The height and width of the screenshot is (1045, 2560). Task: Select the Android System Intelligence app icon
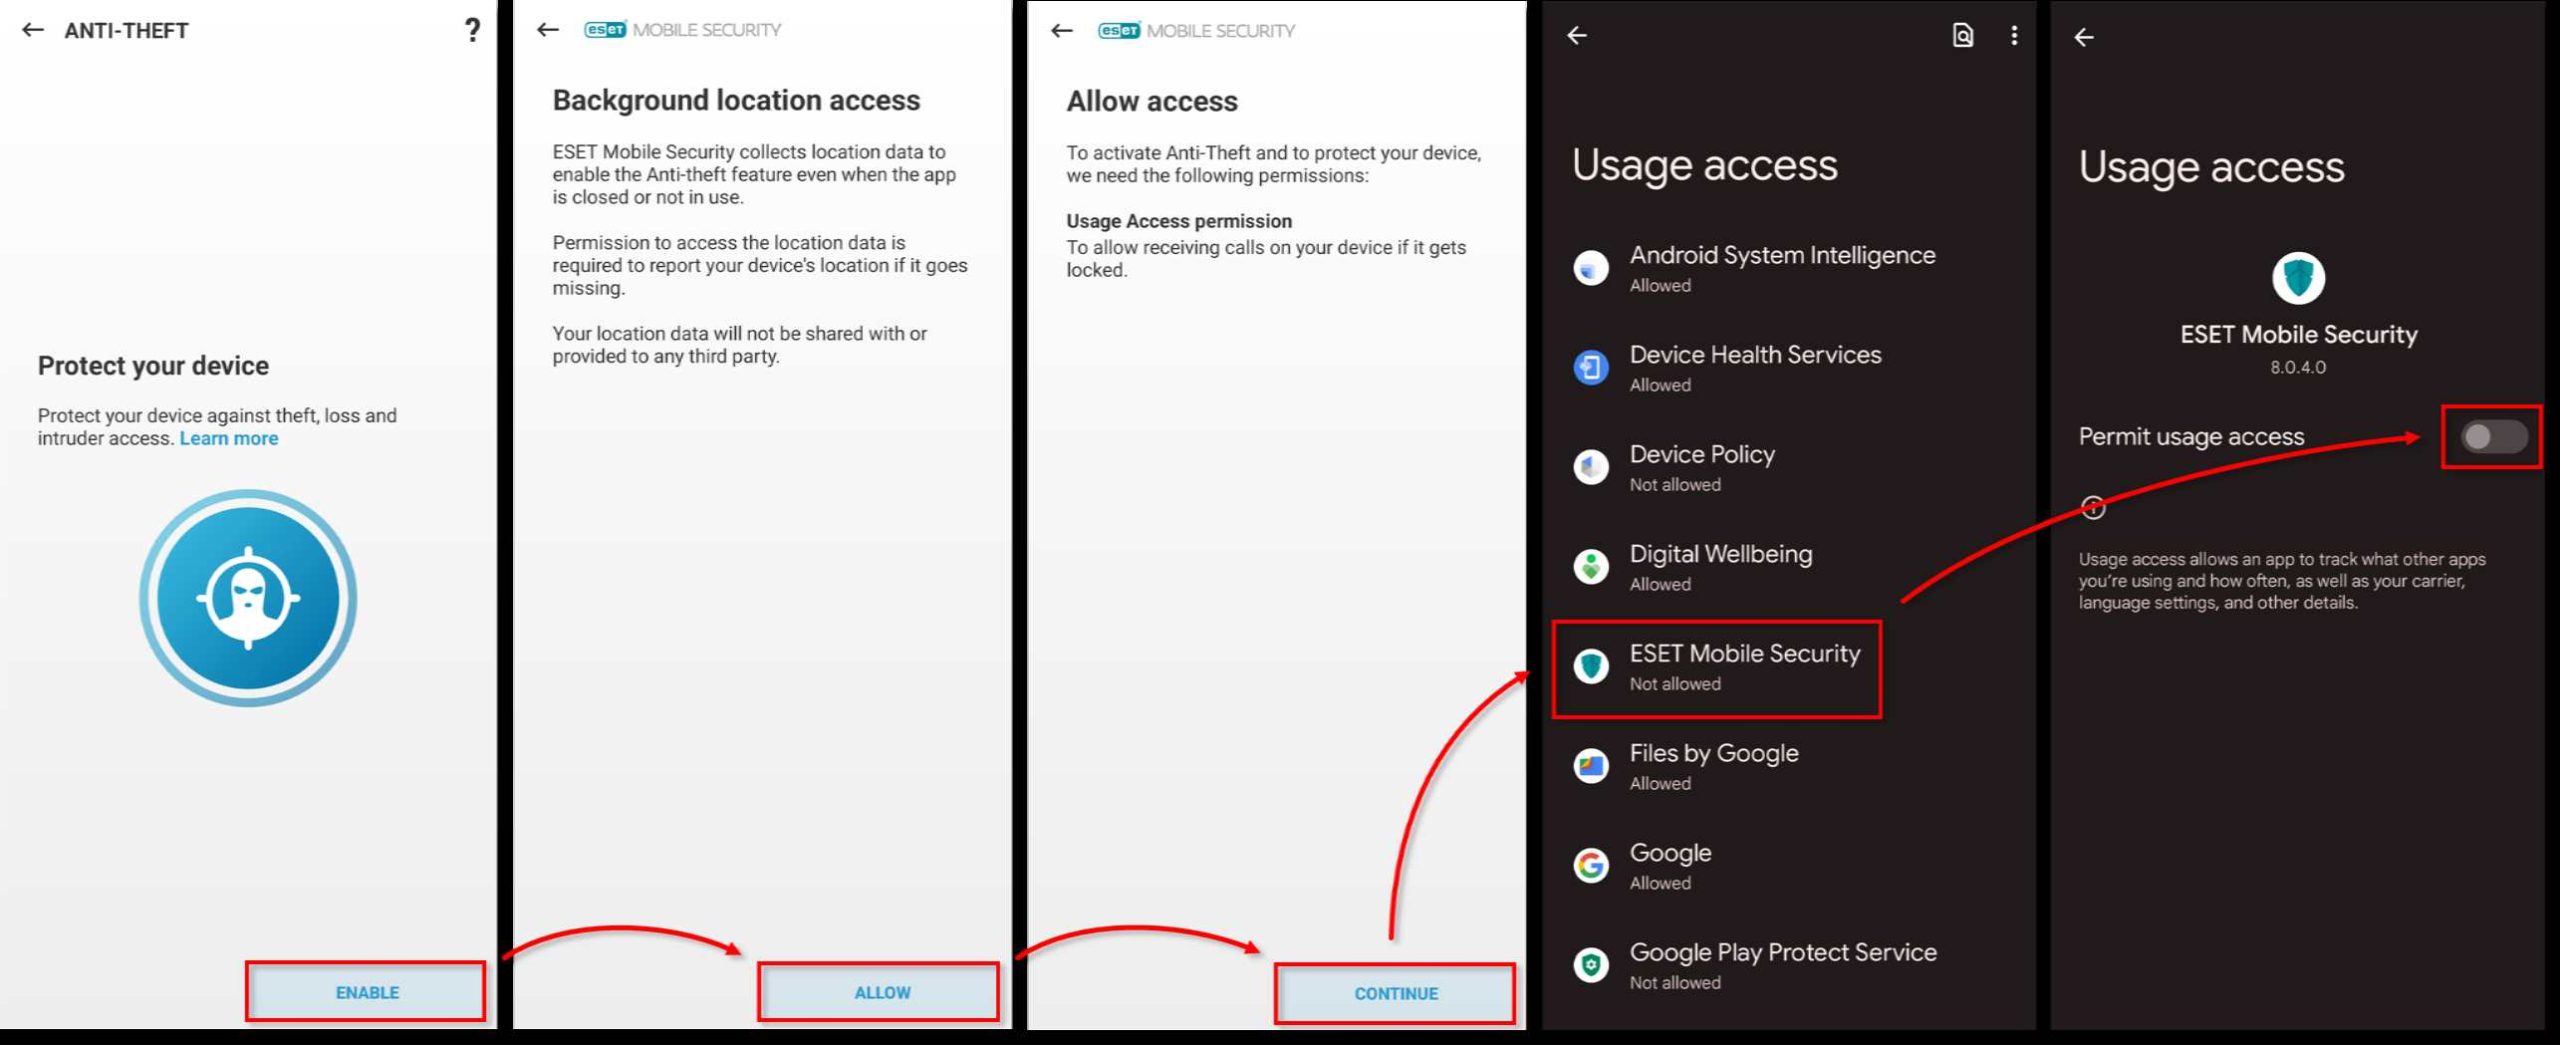(x=1591, y=268)
